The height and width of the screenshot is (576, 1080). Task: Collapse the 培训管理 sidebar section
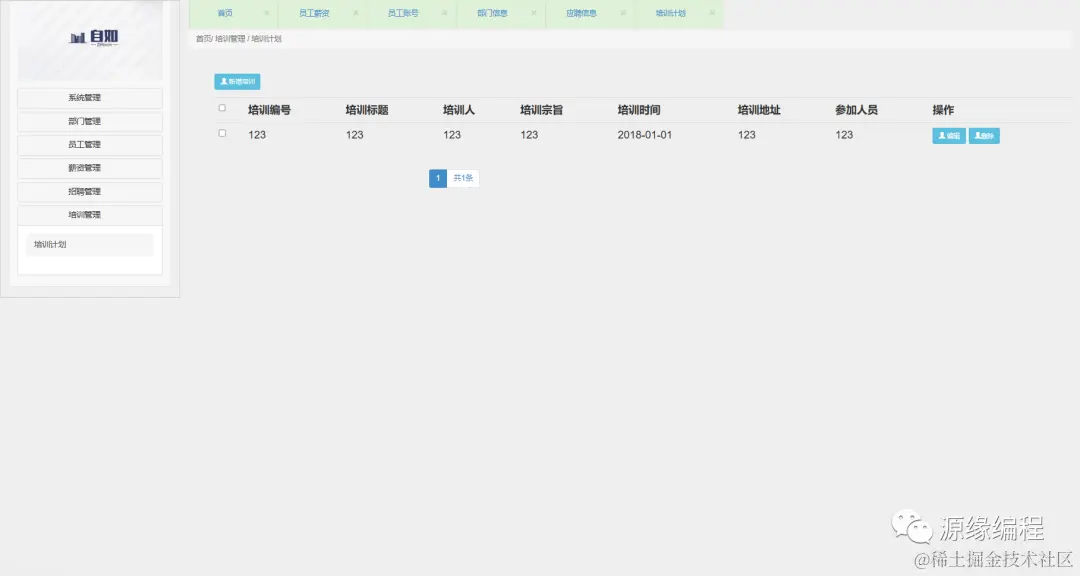click(90, 215)
